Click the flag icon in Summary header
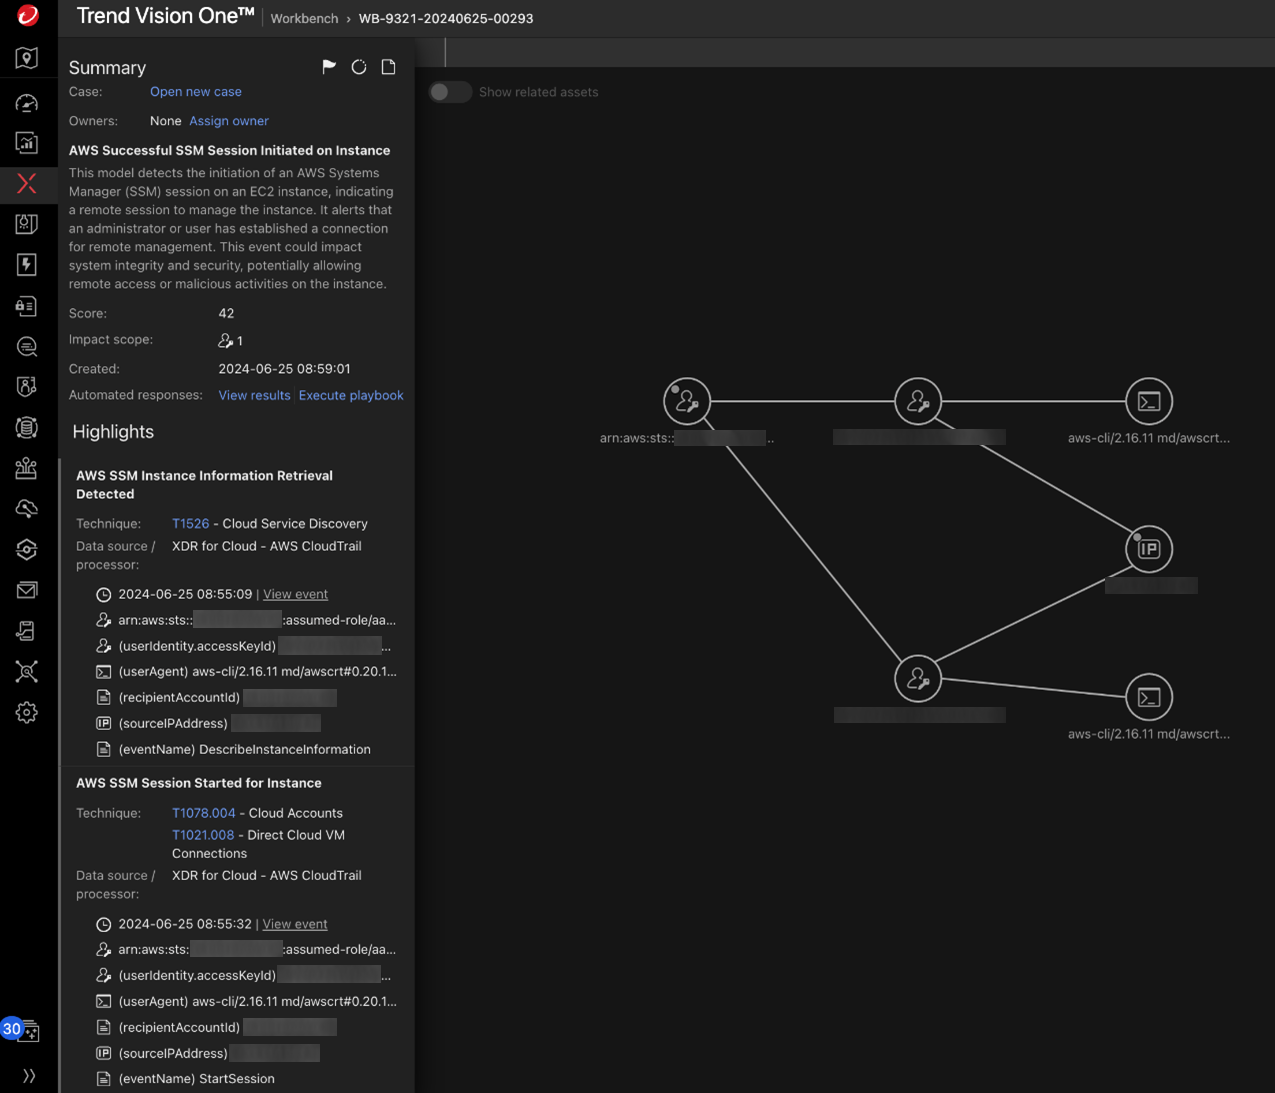This screenshot has width=1275, height=1093. pos(329,67)
